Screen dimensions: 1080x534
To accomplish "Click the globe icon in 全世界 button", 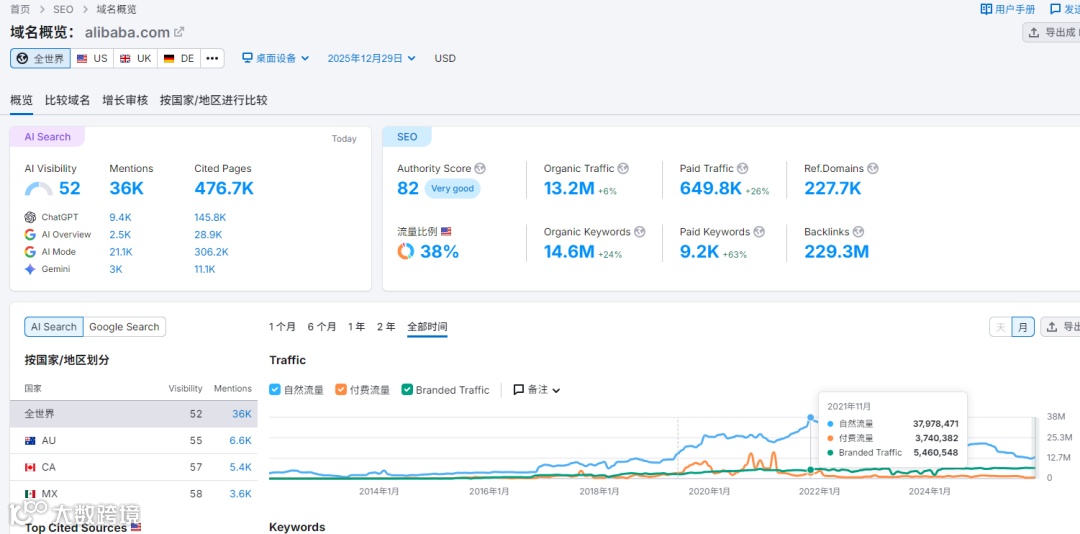I will 23,59.
